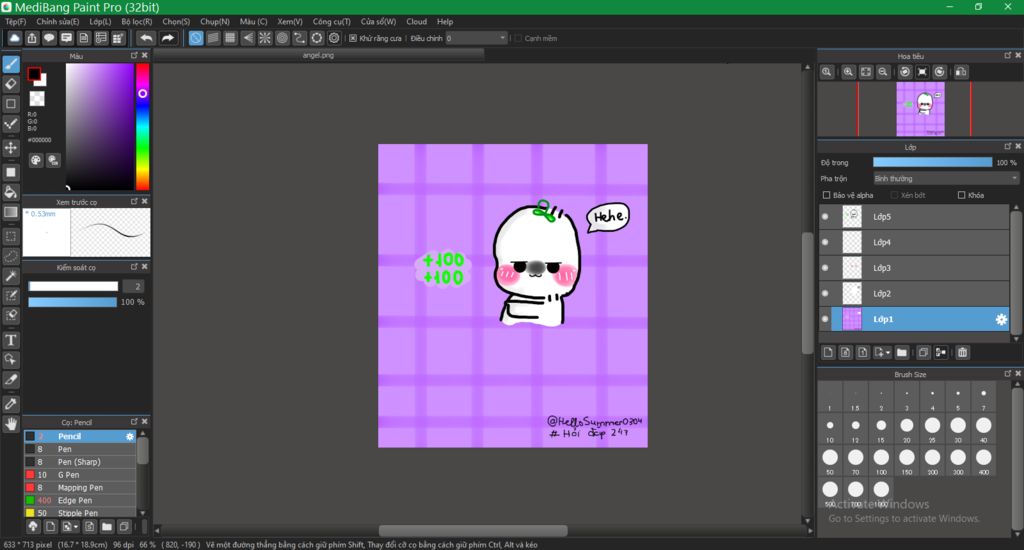Viewport: 1024px width, 550px height.
Task: Open Pha trộn blend mode dropdown
Action: point(946,178)
